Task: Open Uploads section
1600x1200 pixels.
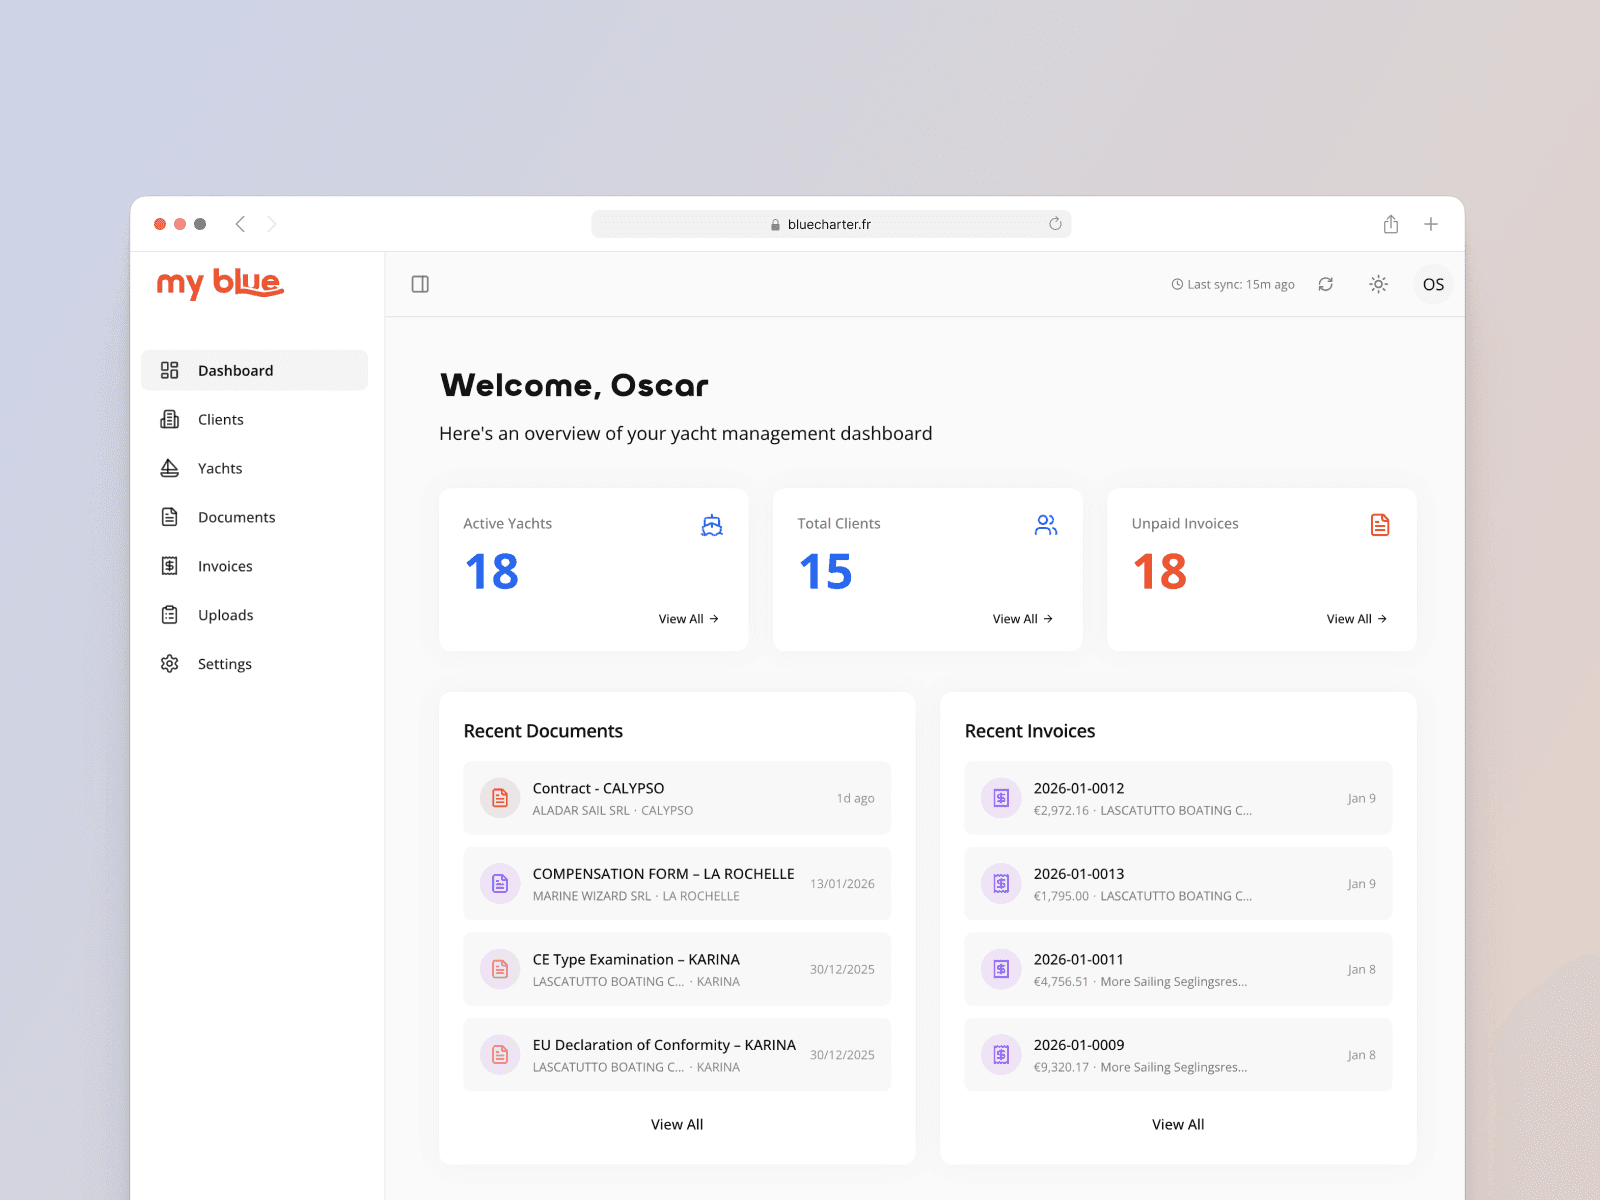Action: (x=254, y=615)
